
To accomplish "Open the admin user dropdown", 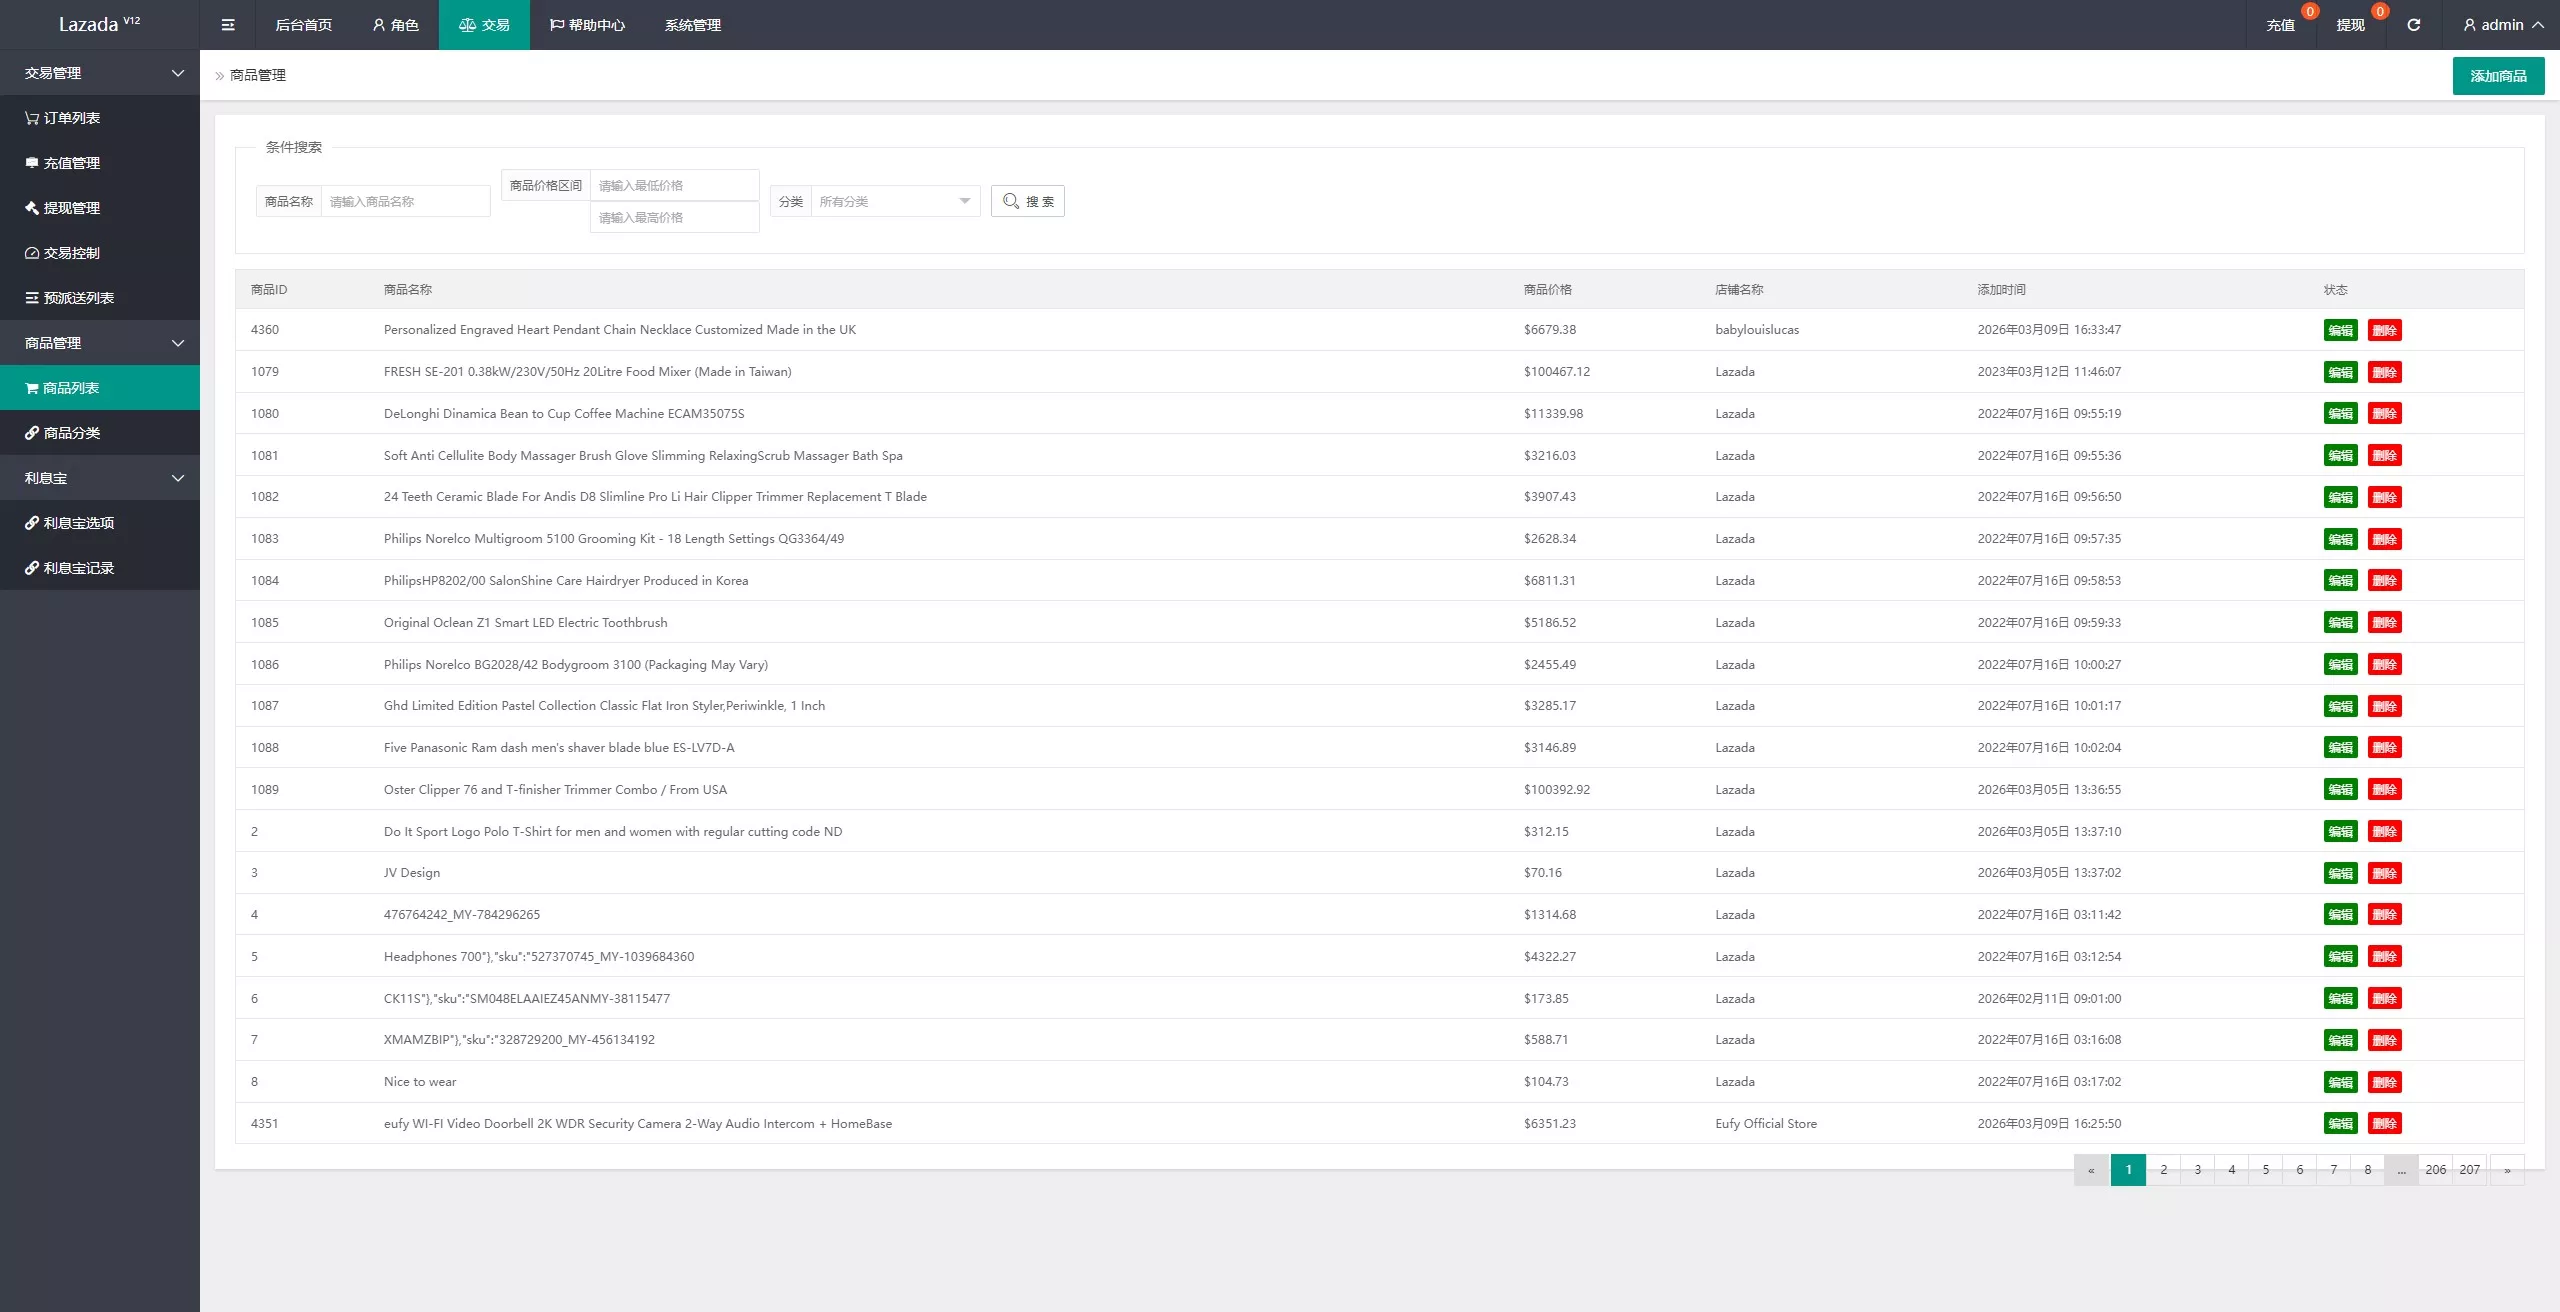I will click(2502, 25).
